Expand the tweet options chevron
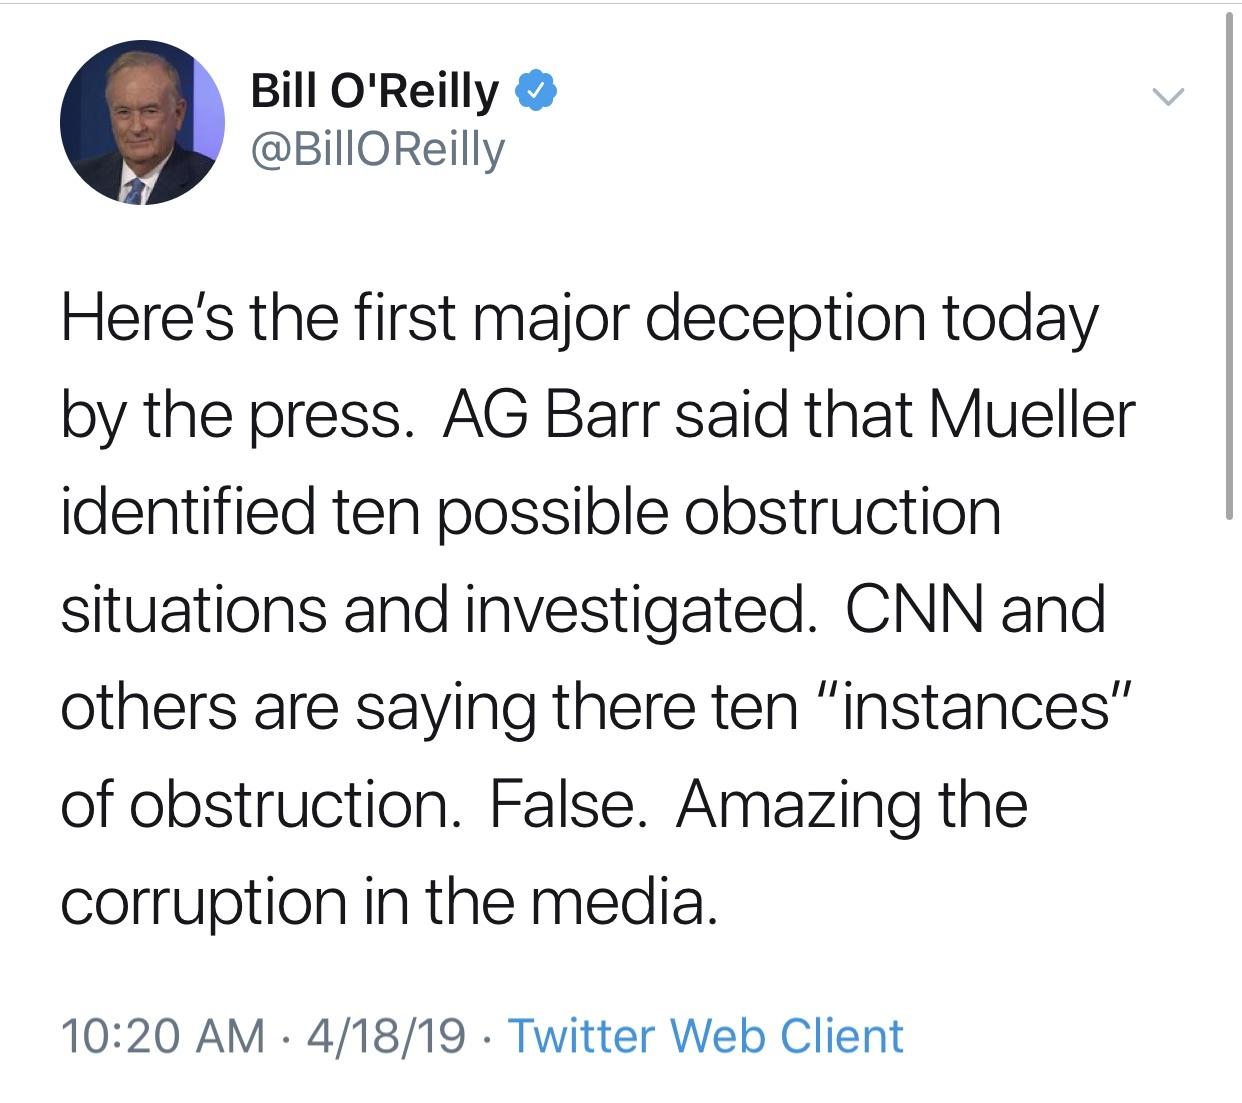This screenshot has height=1103, width=1242. click(x=1167, y=97)
